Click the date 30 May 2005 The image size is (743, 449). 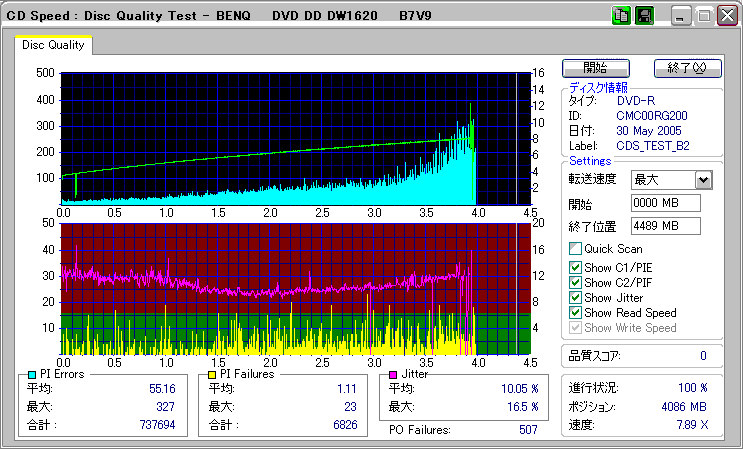coord(649,131)
